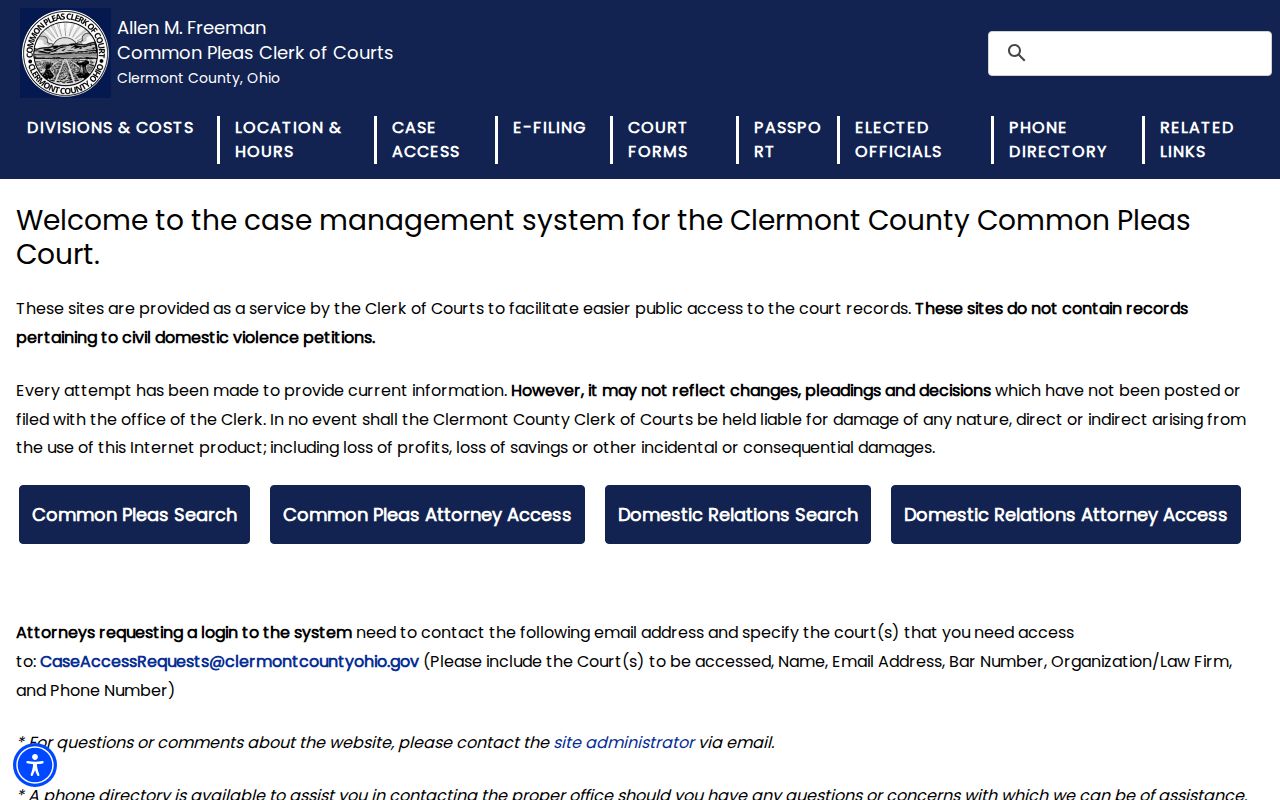
Task: Click the Allen M. Freeman header title
Action: 192,28
